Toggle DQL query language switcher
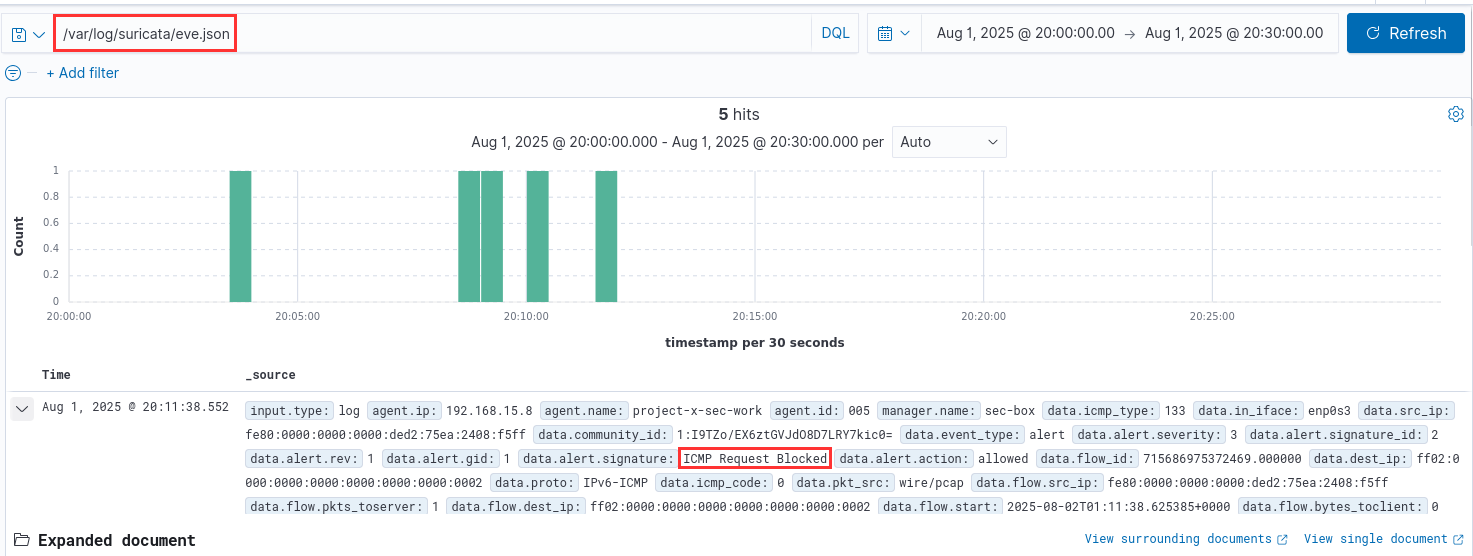The height and width of the screenshot is (556, 1473). pyautogui.click(x=835, y=33)
